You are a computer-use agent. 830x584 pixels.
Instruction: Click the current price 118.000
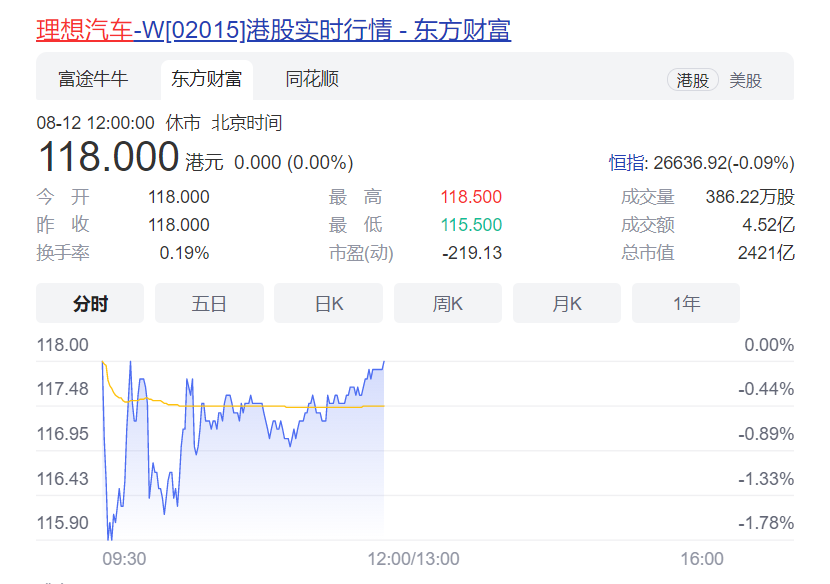pyautogui.click(x=109, y=157)
